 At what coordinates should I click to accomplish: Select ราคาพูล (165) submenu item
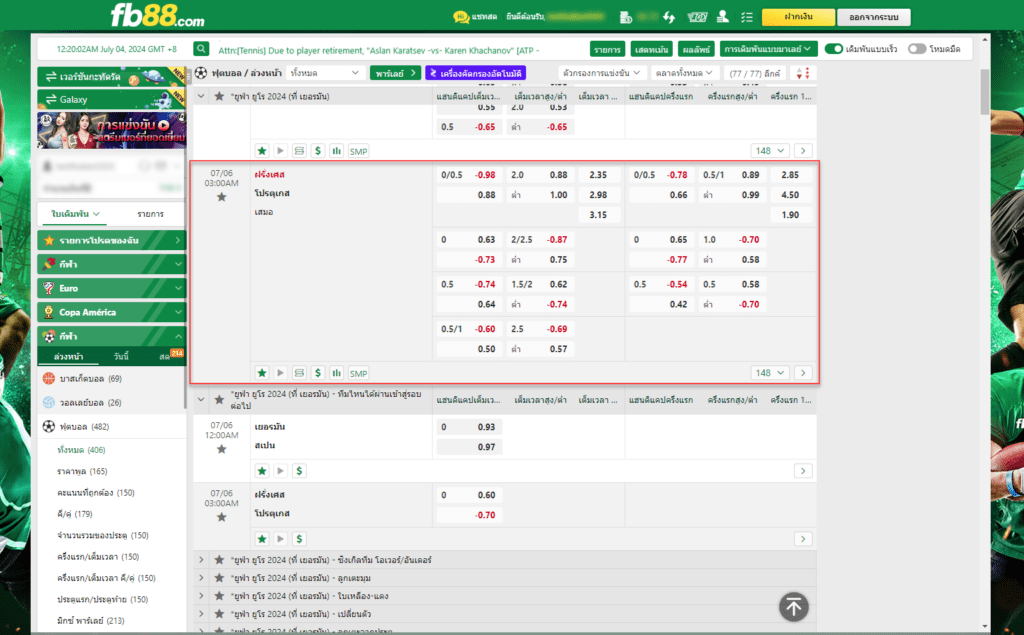point(82,471)
